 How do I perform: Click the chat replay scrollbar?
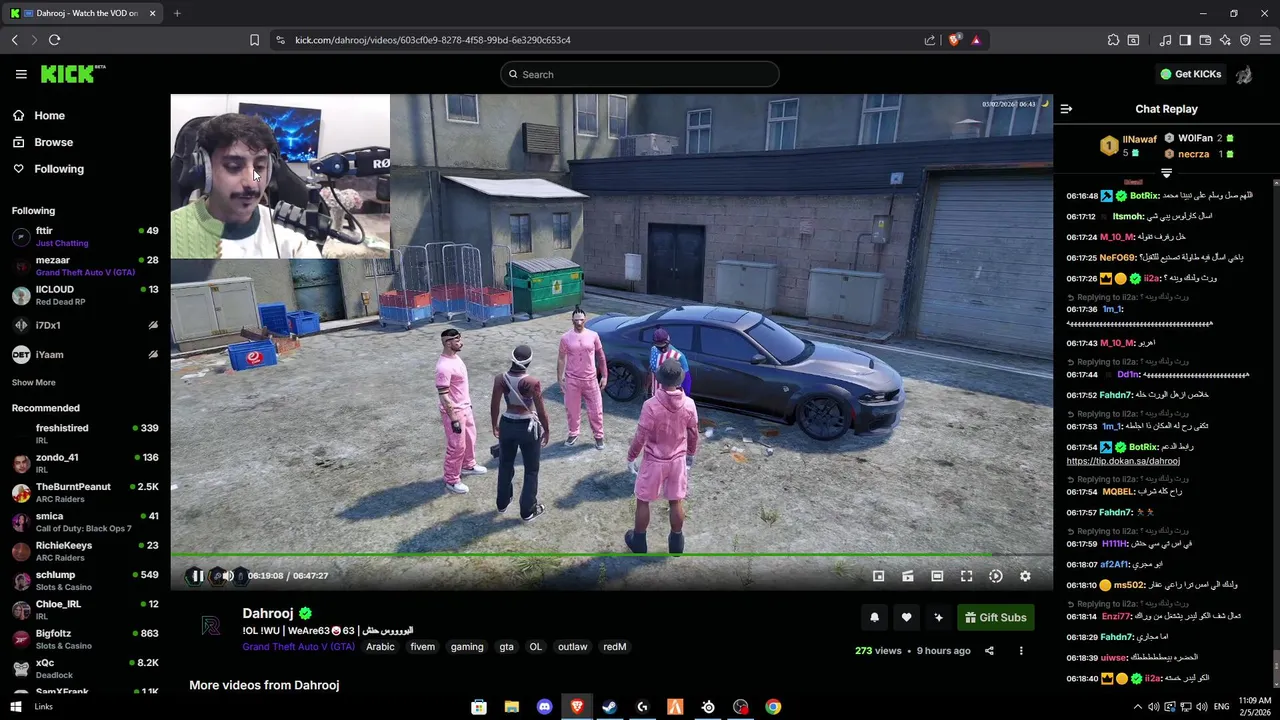(1276, 665)
